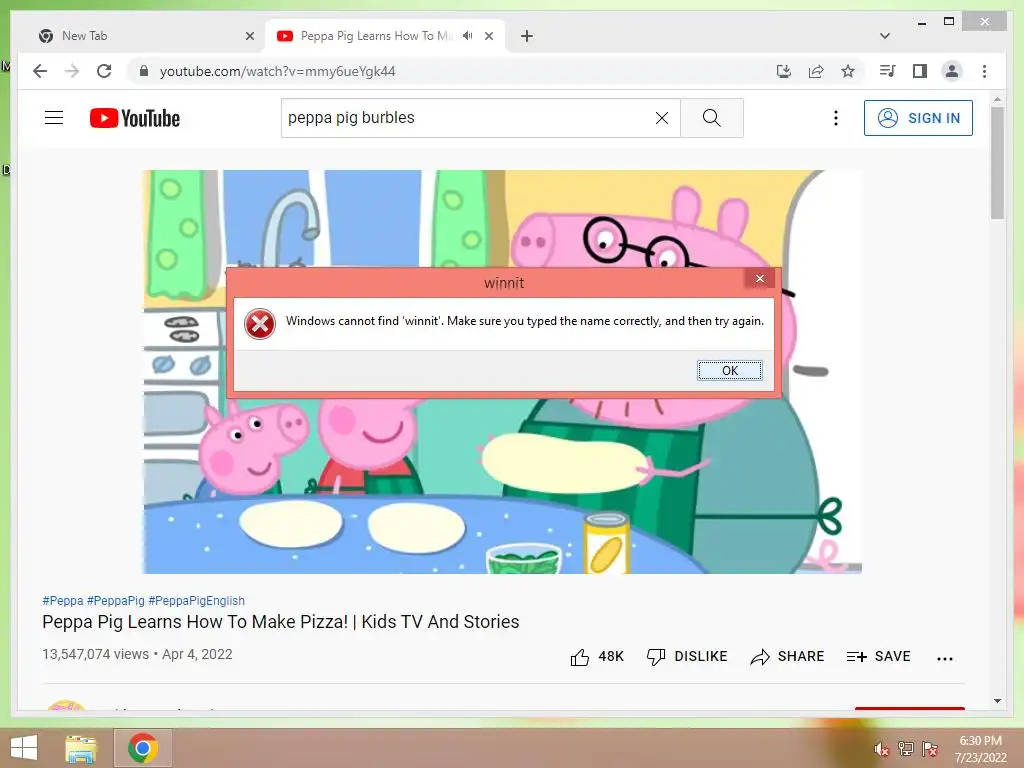Close the winnit error dialog with its X
The image size is (1024, 768).
[x=760, y=279]
